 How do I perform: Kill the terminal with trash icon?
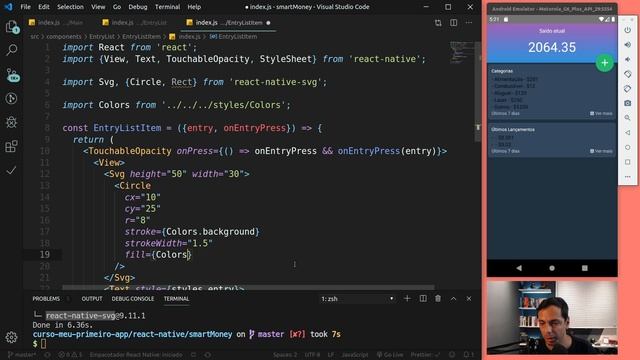[438, 299]
